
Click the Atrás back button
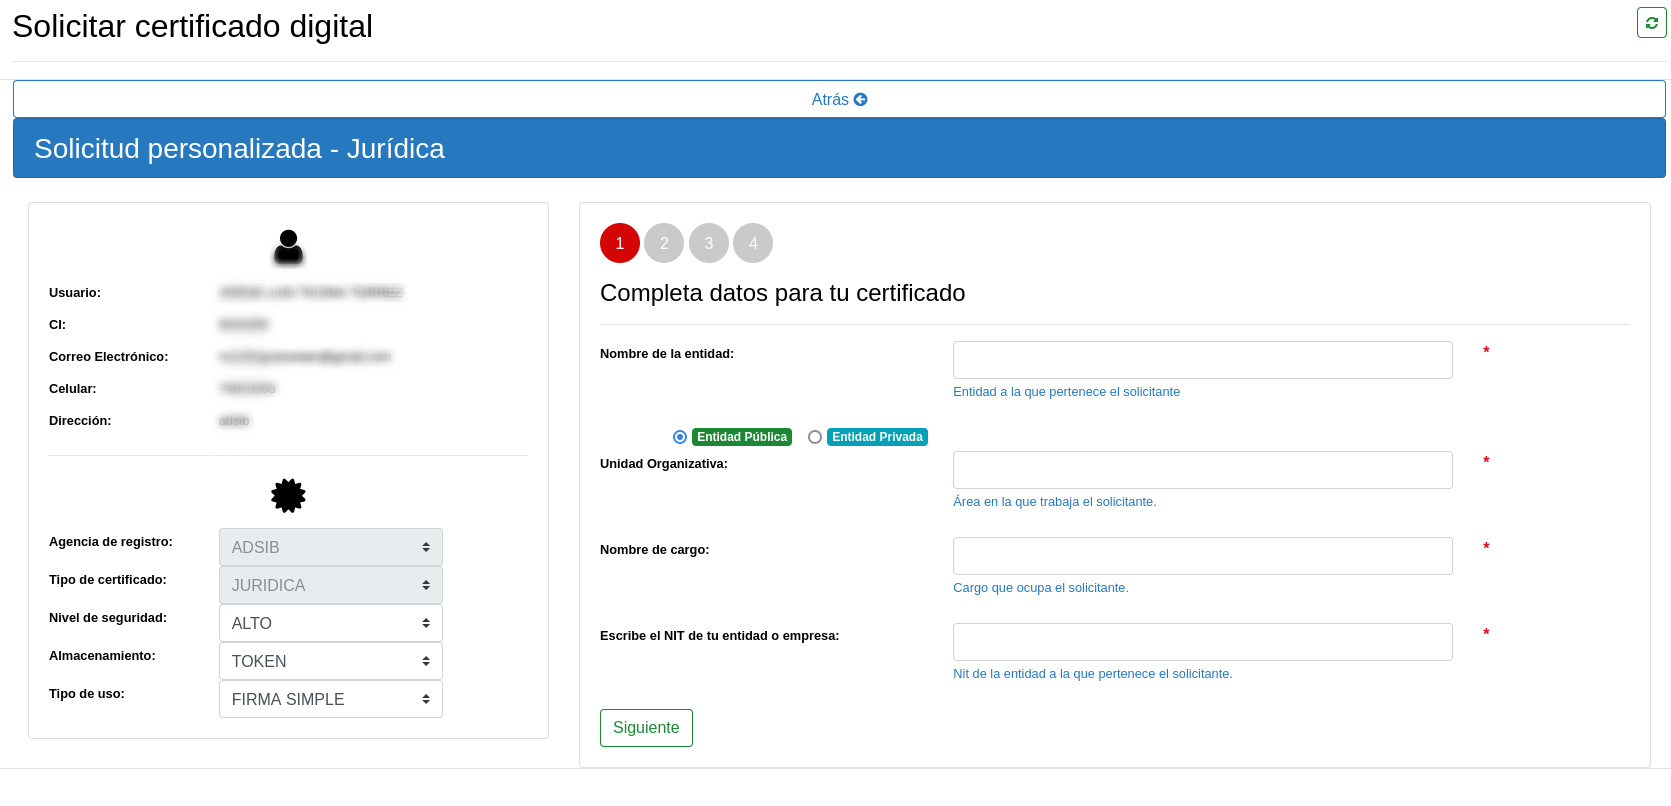(838, 99)
